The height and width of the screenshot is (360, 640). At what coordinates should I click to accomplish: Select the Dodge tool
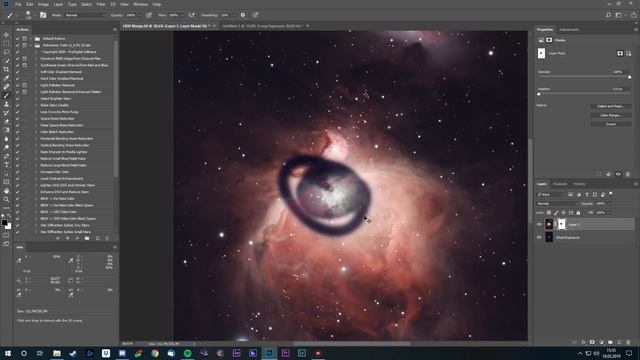pyautogui.click(x=6, y=147)
